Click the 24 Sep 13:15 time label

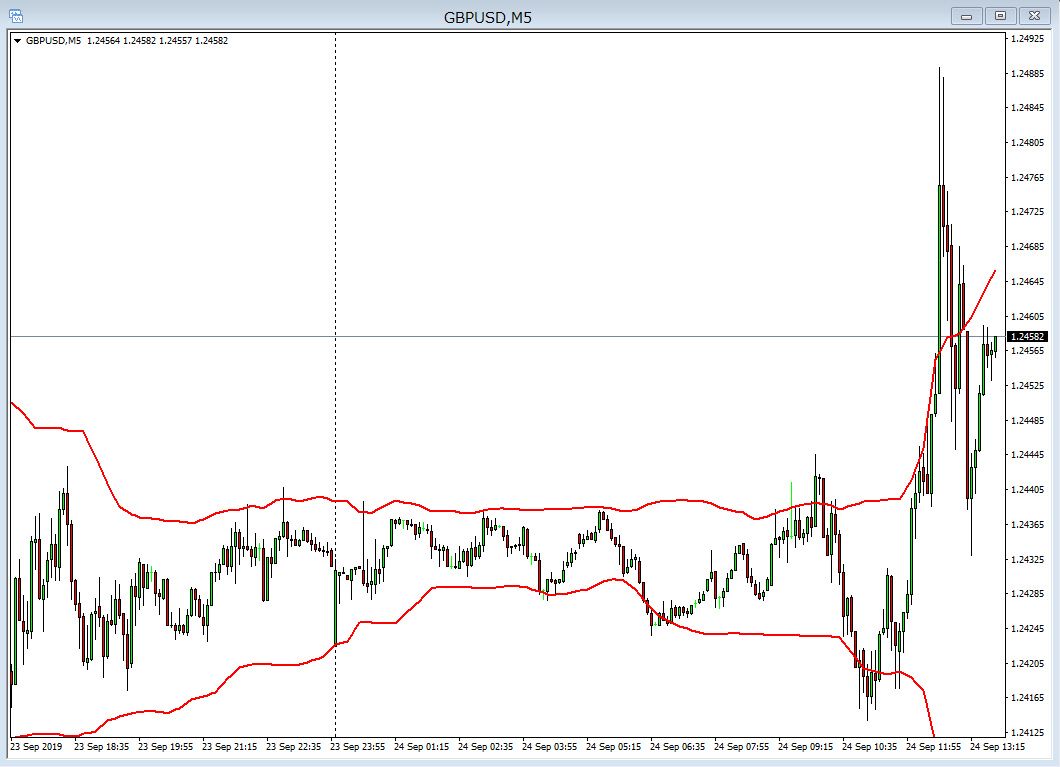[995, 746]
